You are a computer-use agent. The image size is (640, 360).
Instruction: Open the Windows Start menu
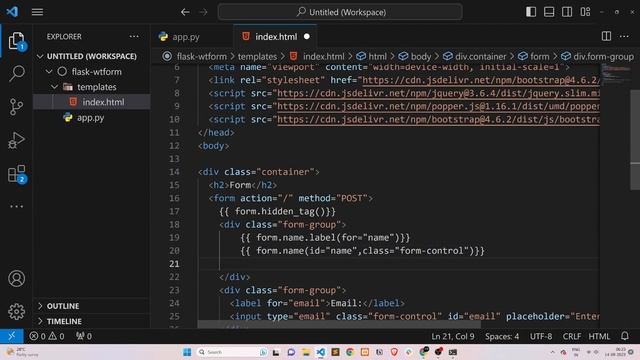click(x=187, y=352)
